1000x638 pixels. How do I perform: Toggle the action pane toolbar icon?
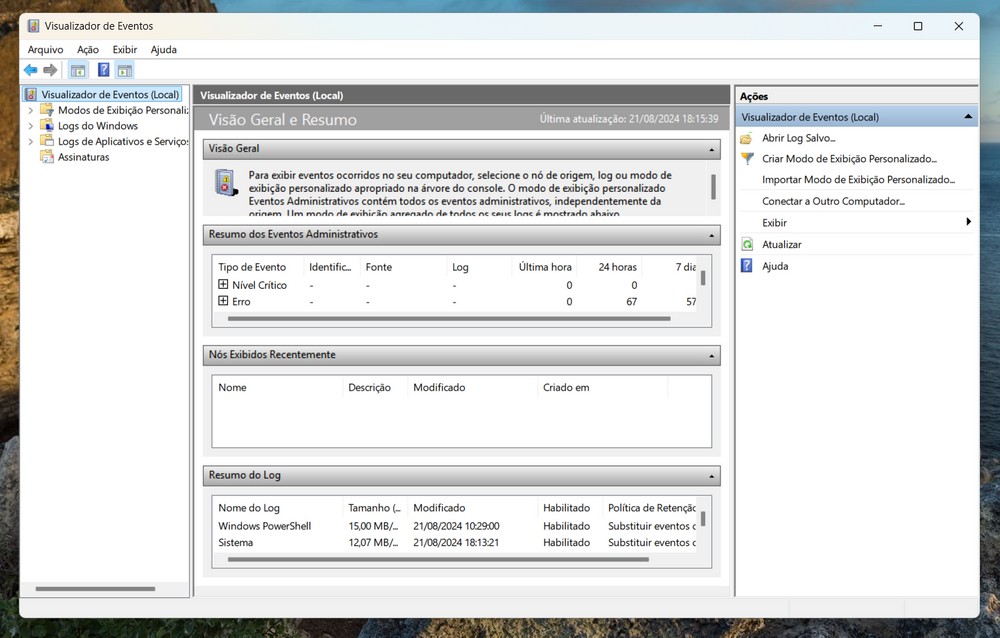[x=125, y=70]
